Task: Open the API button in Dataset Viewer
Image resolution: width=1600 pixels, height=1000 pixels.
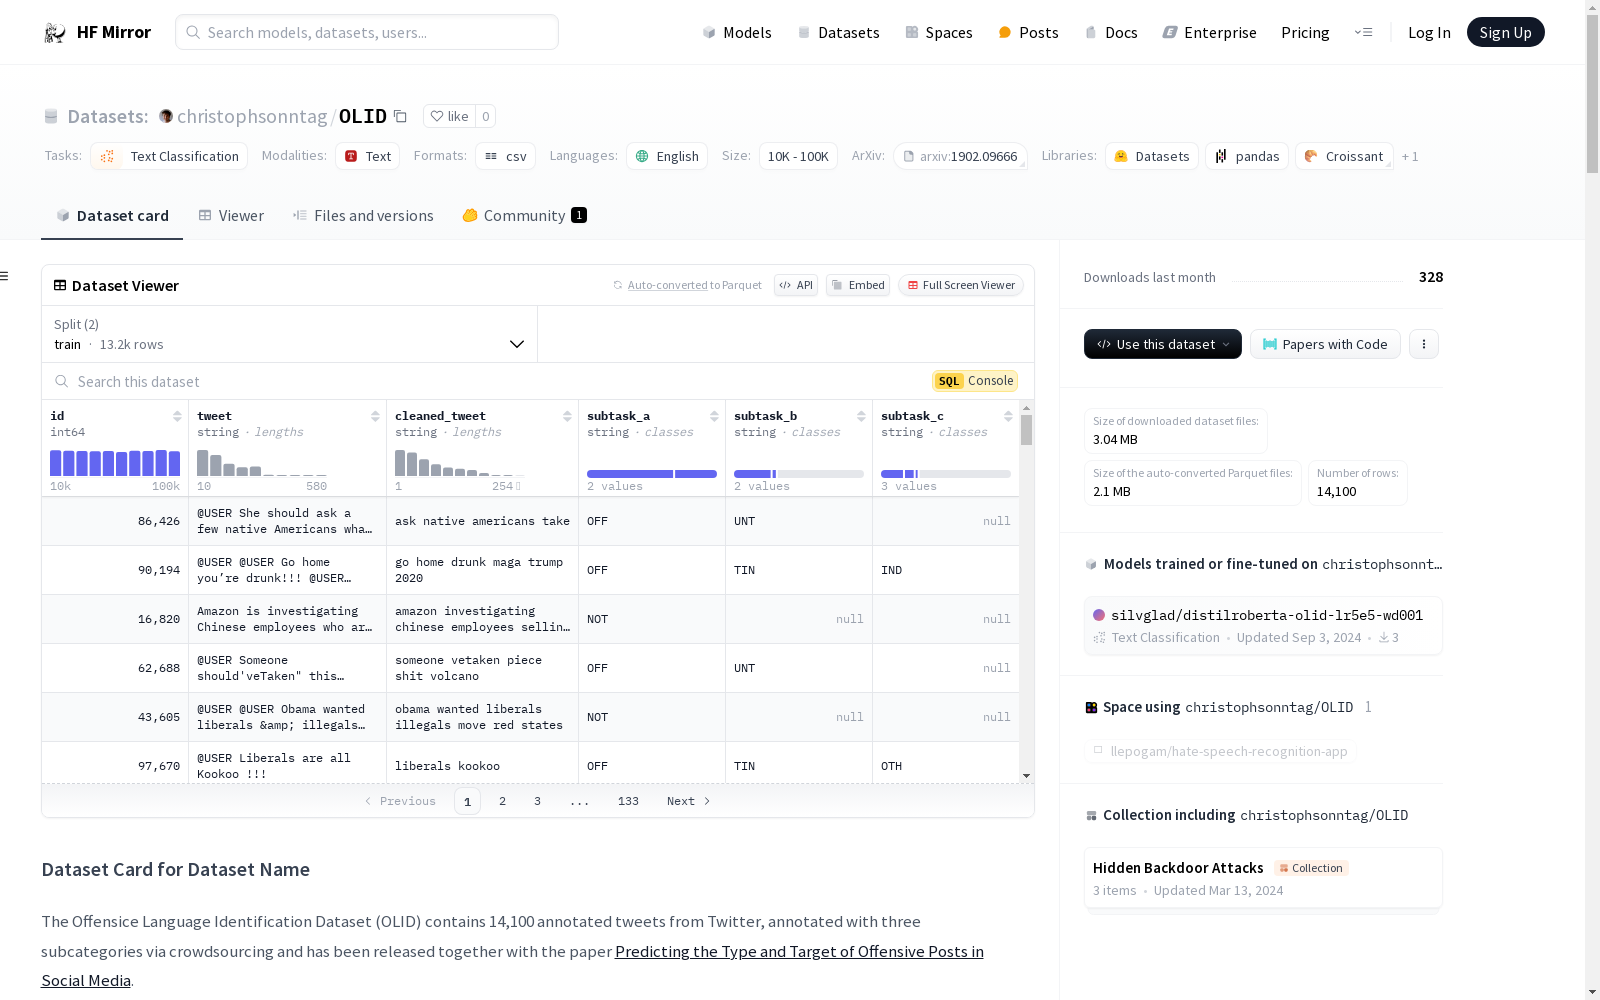Action: pos(796,285)
